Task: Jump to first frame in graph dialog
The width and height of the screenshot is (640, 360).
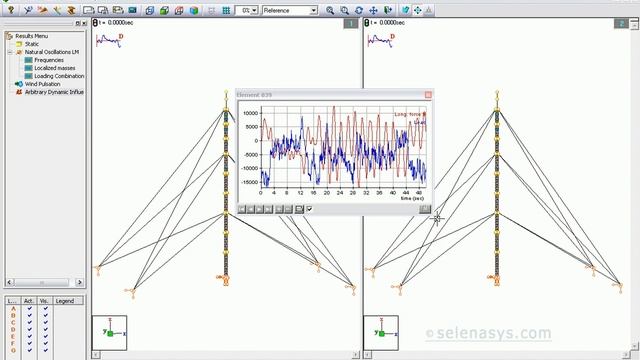Action: [242, 209]
